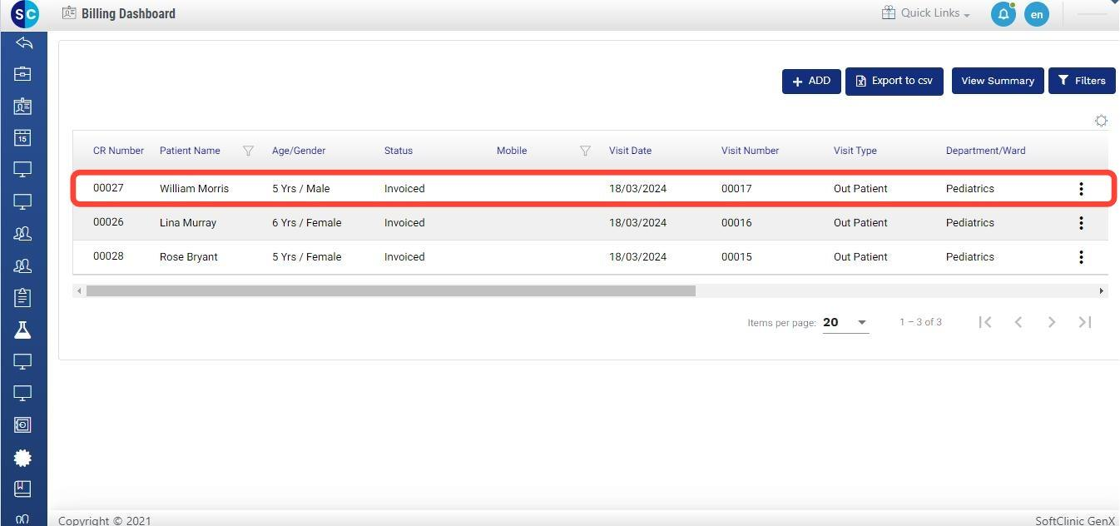Open three-dot menu for William Morris
1120x526 pixels.
(x=1080, y=189)
